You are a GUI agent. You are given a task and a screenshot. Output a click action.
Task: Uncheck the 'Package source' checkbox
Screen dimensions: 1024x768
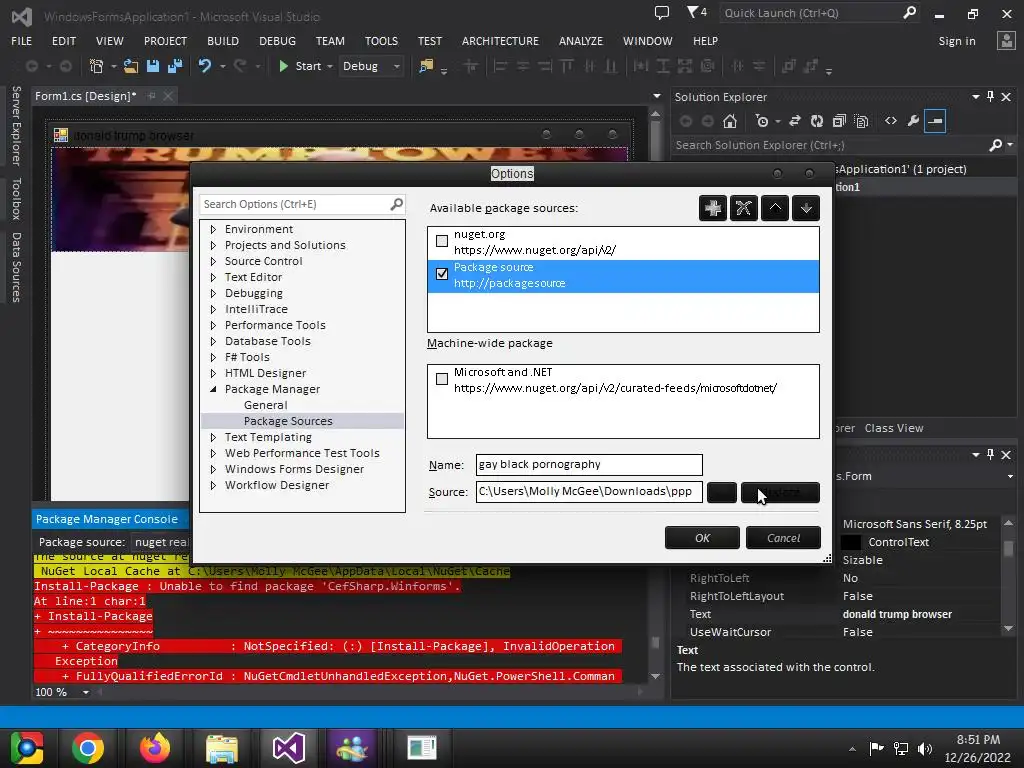442,274
